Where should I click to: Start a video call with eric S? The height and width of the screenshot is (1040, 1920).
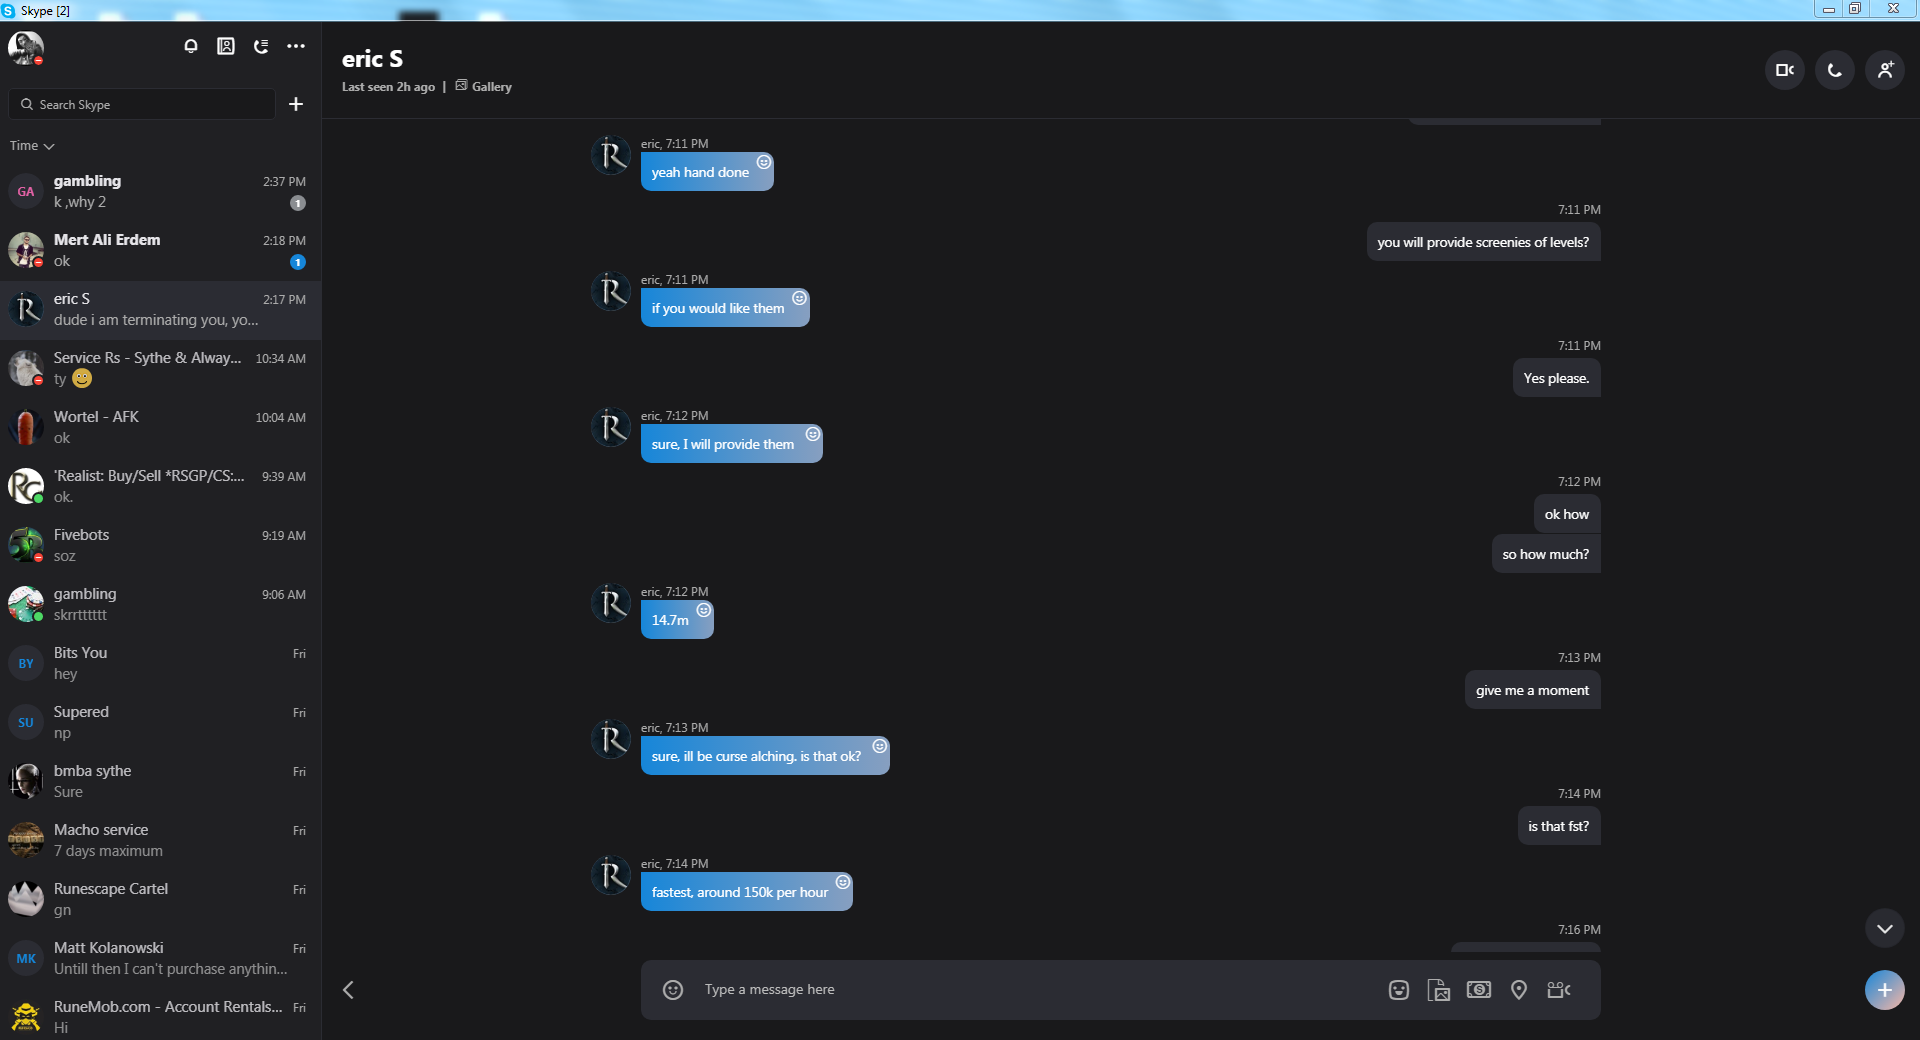(1784, 70)
